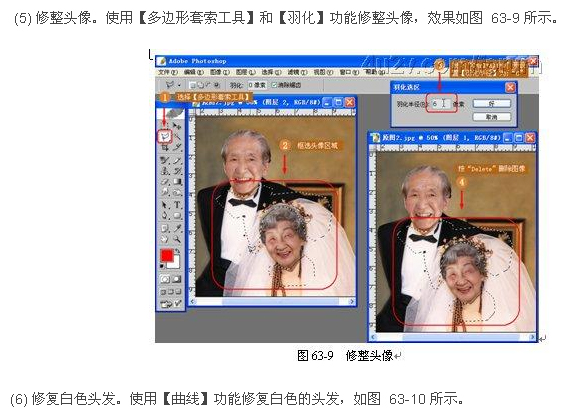Open the 图层 (Layer) menu
Screen dimensions: 568x420
pyautogui.click(x=246, y=72)
